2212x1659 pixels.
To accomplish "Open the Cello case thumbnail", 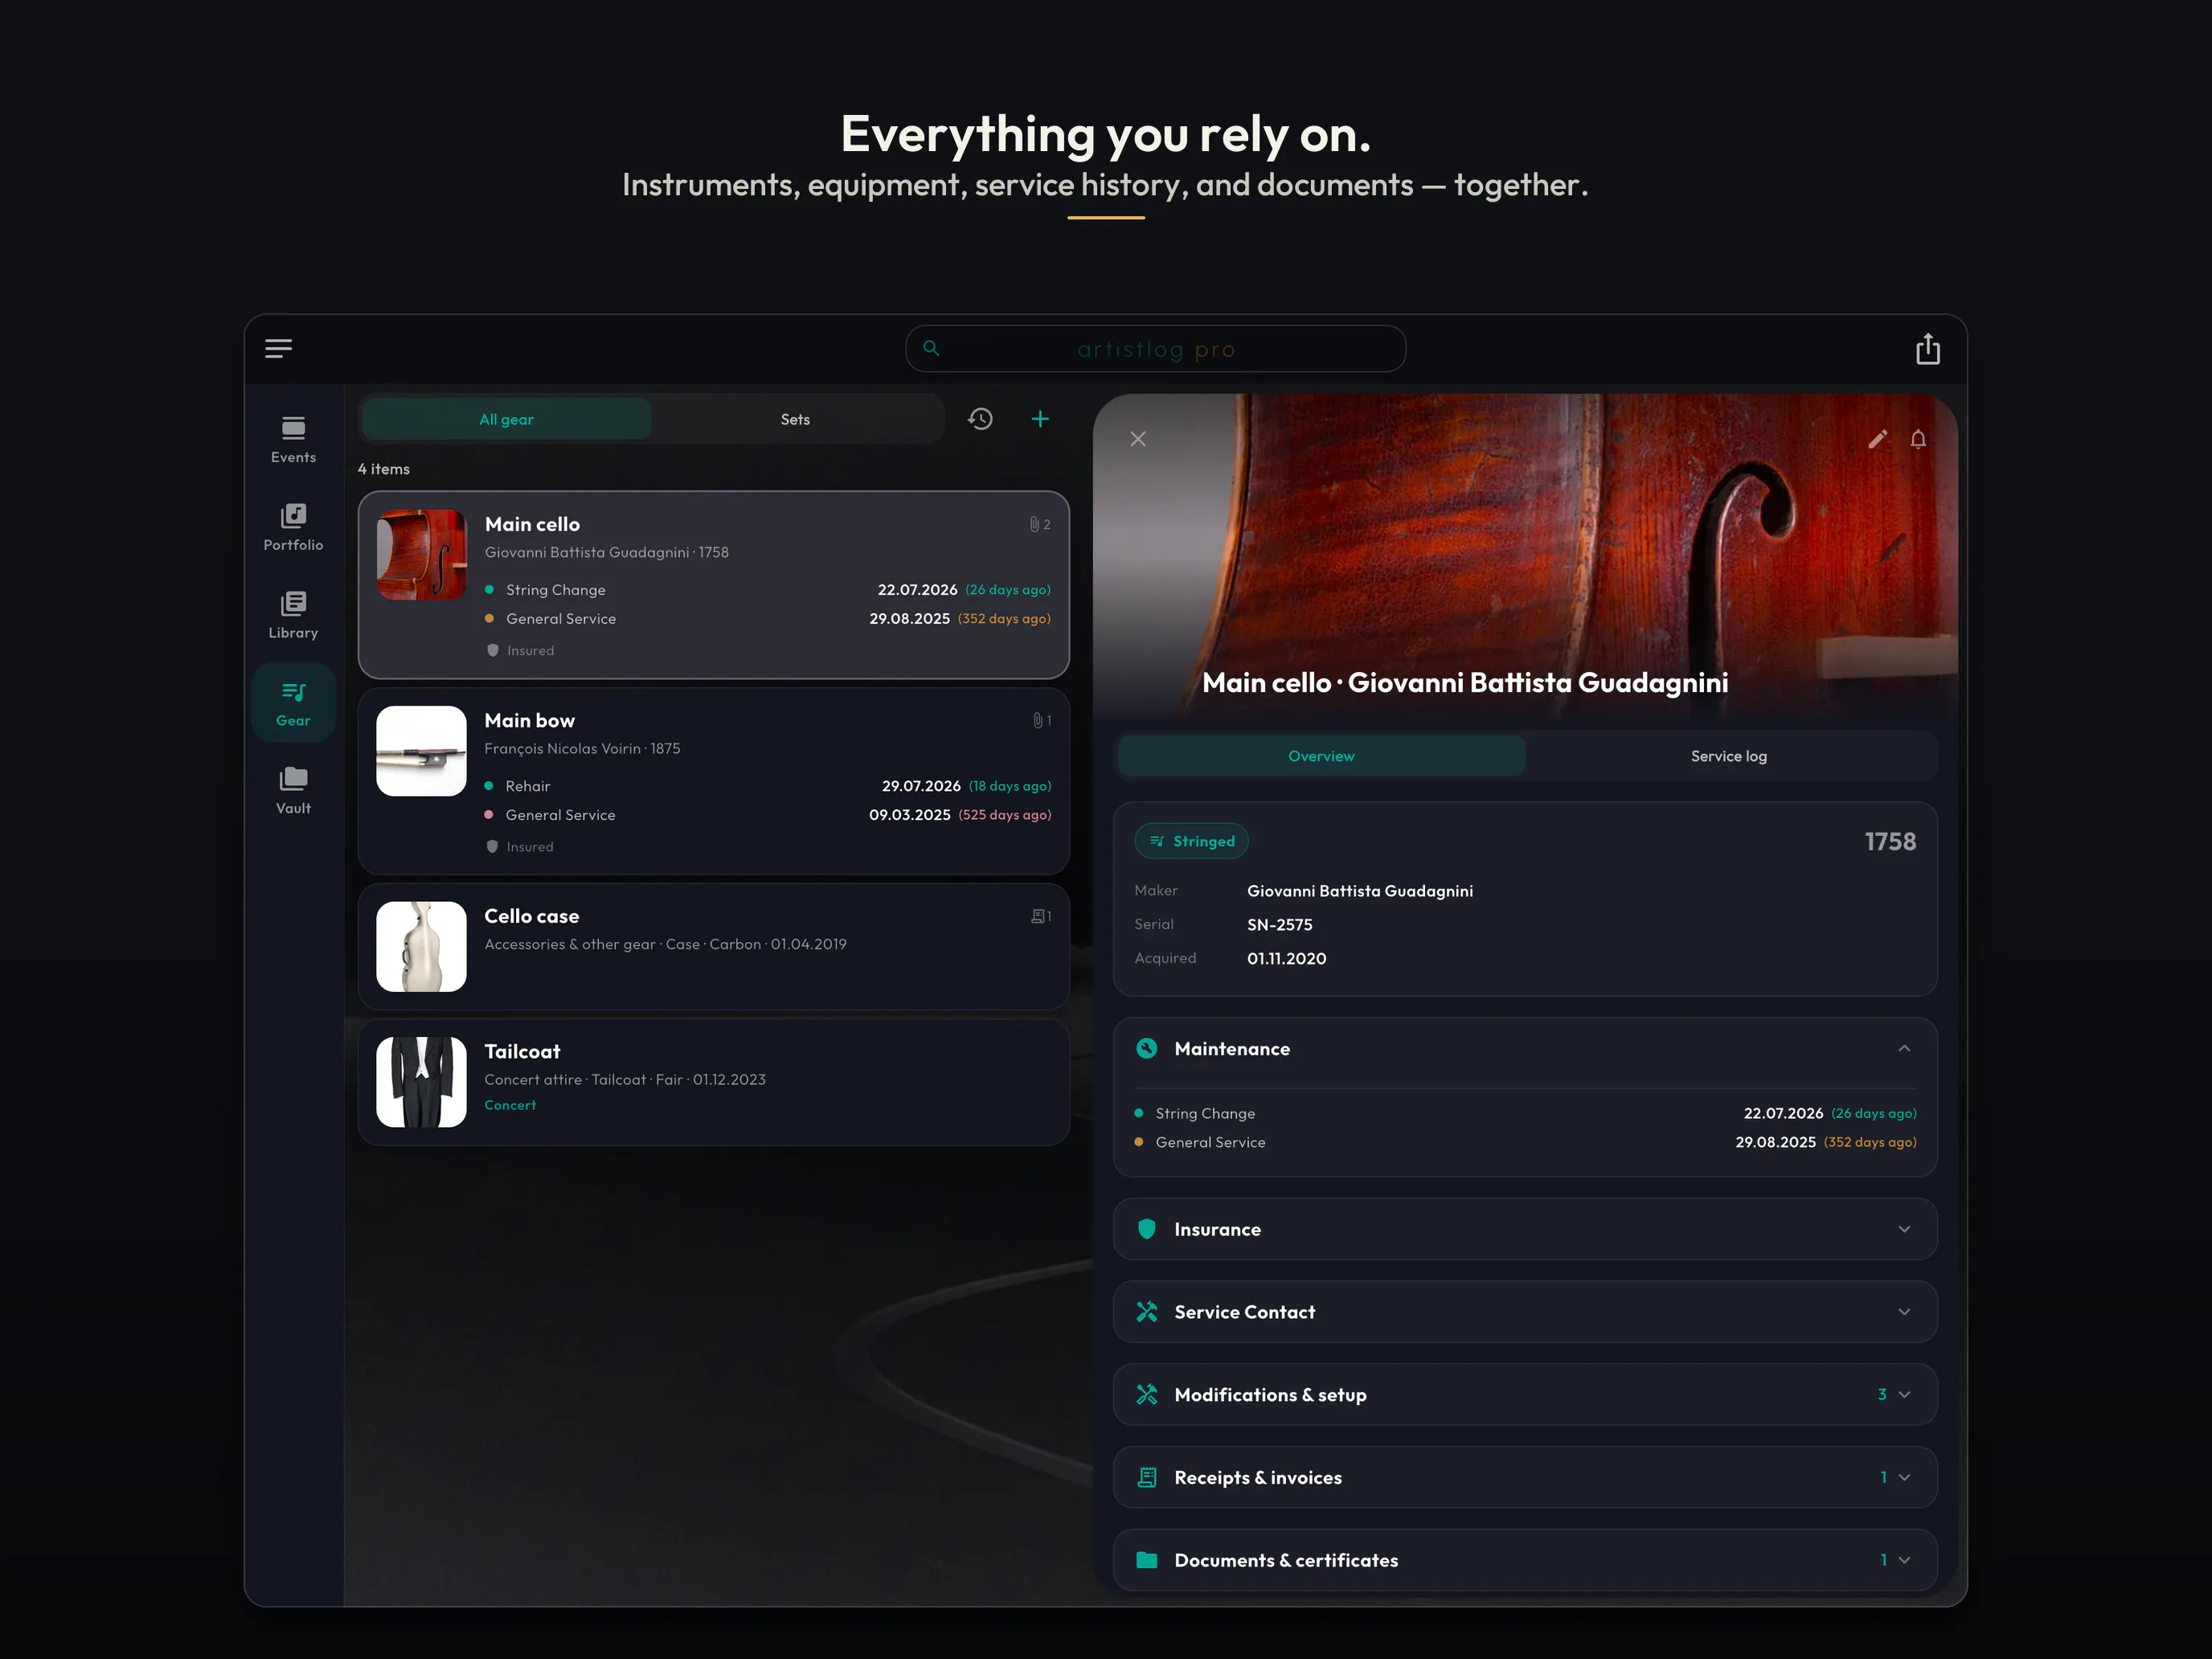I will [421, 947].
